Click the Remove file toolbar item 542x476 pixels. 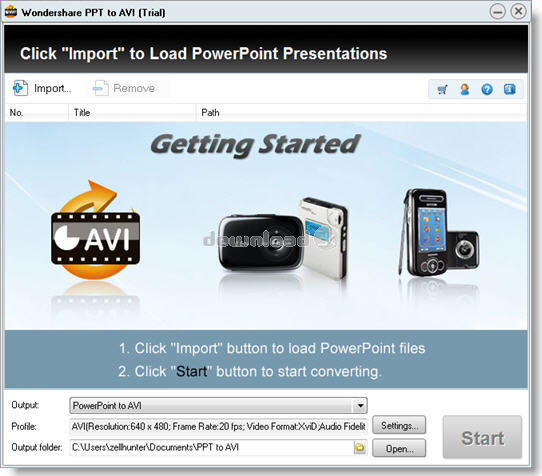[x=124, y=88]
